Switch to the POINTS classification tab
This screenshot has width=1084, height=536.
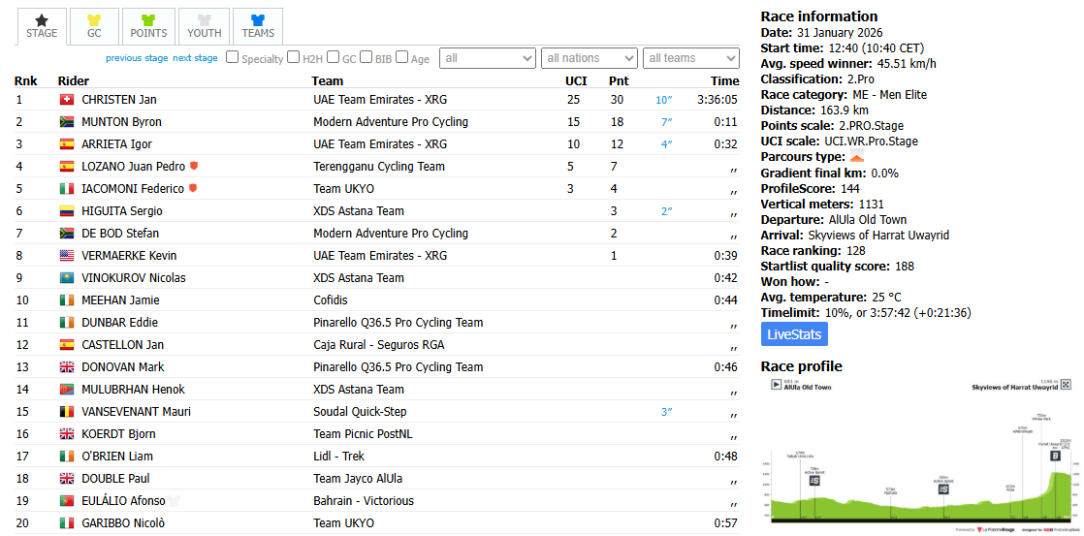click(149, 26)
